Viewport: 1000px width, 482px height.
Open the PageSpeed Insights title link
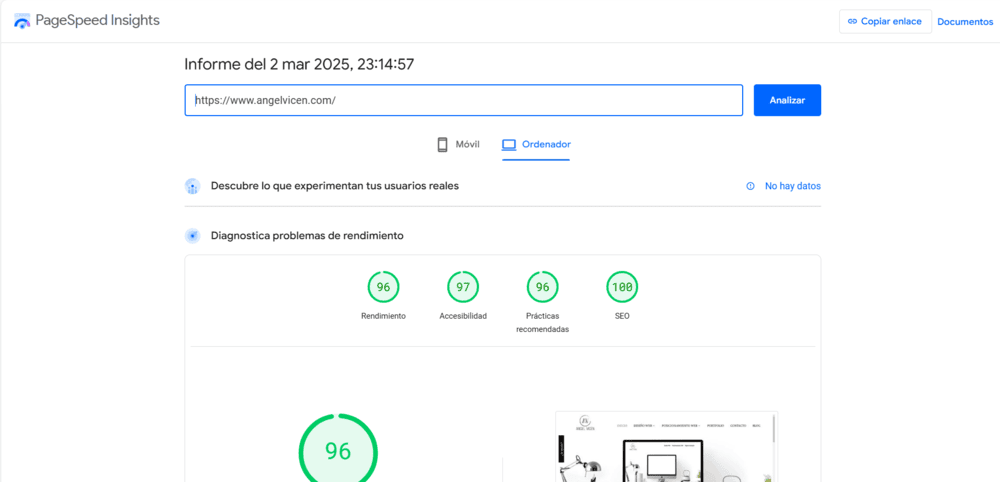(x=98, y=20)
